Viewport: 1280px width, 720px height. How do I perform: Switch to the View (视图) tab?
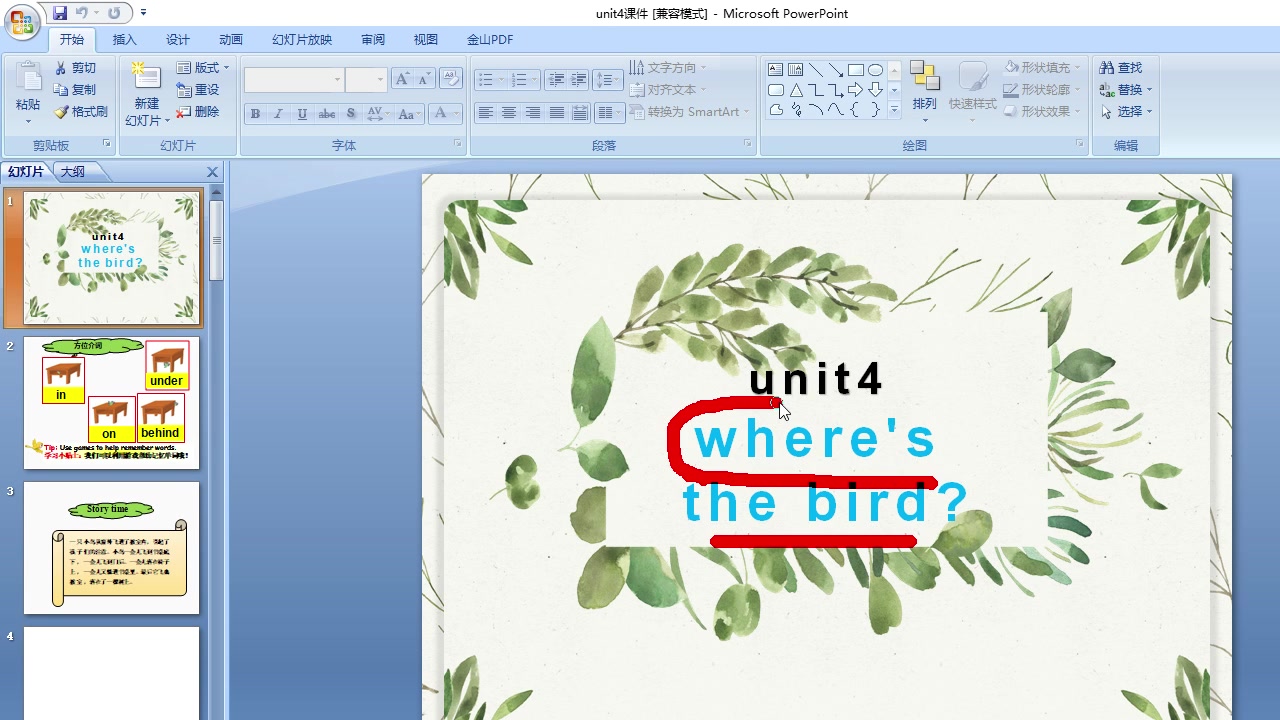pyautogui.click(x=426, y=40)
